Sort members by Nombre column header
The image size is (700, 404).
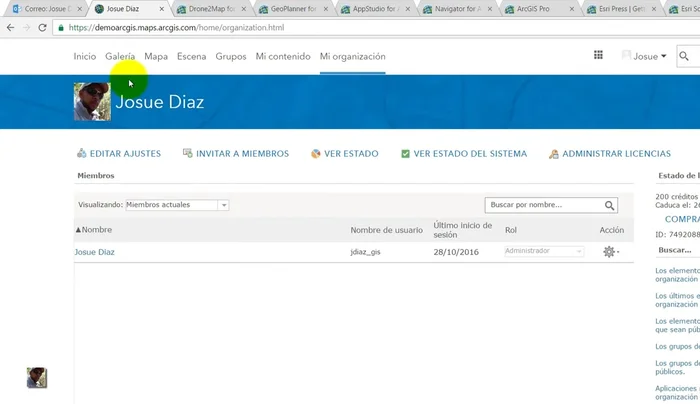pyautogui.click(x=94, y=229)
